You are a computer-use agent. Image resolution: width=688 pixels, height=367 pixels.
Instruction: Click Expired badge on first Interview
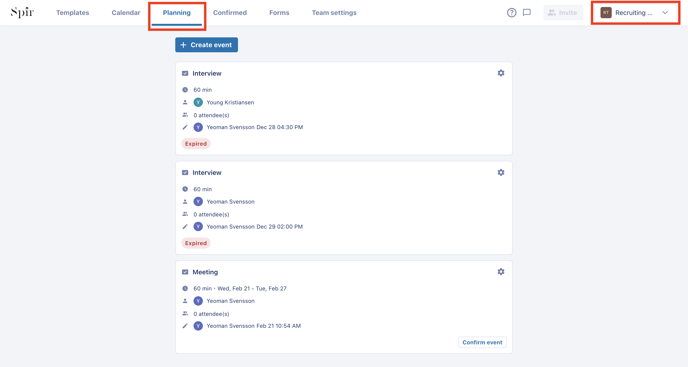(196, 144)
